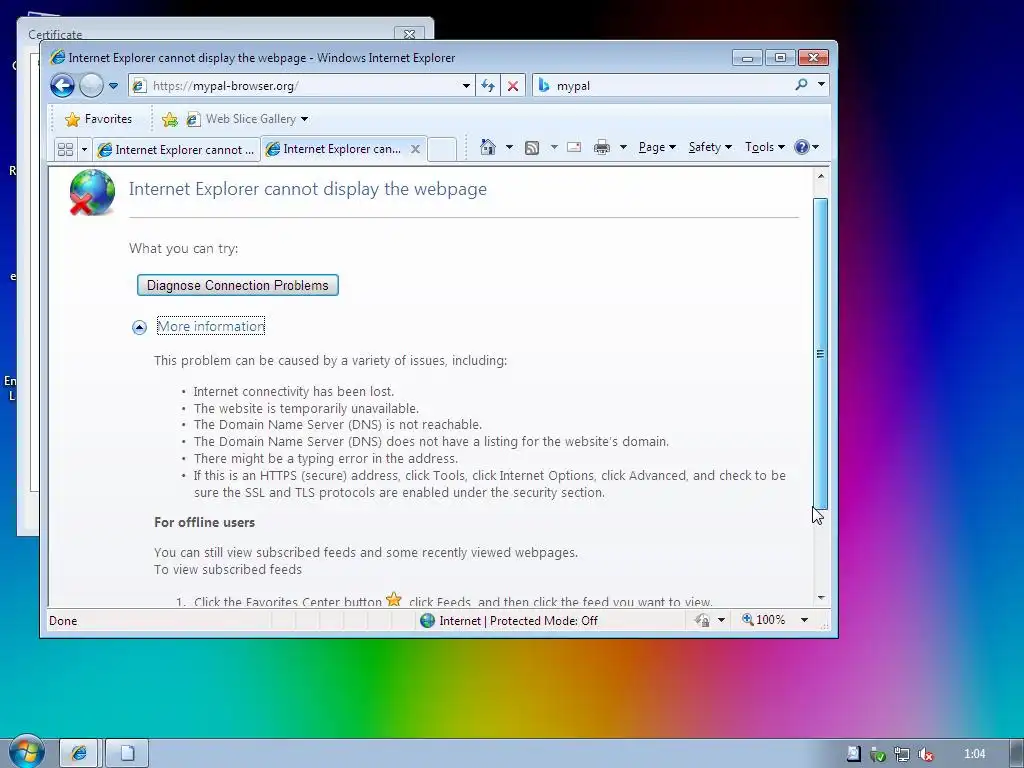Click the More information link
1024x768 pixels.
tap(211, 327)
